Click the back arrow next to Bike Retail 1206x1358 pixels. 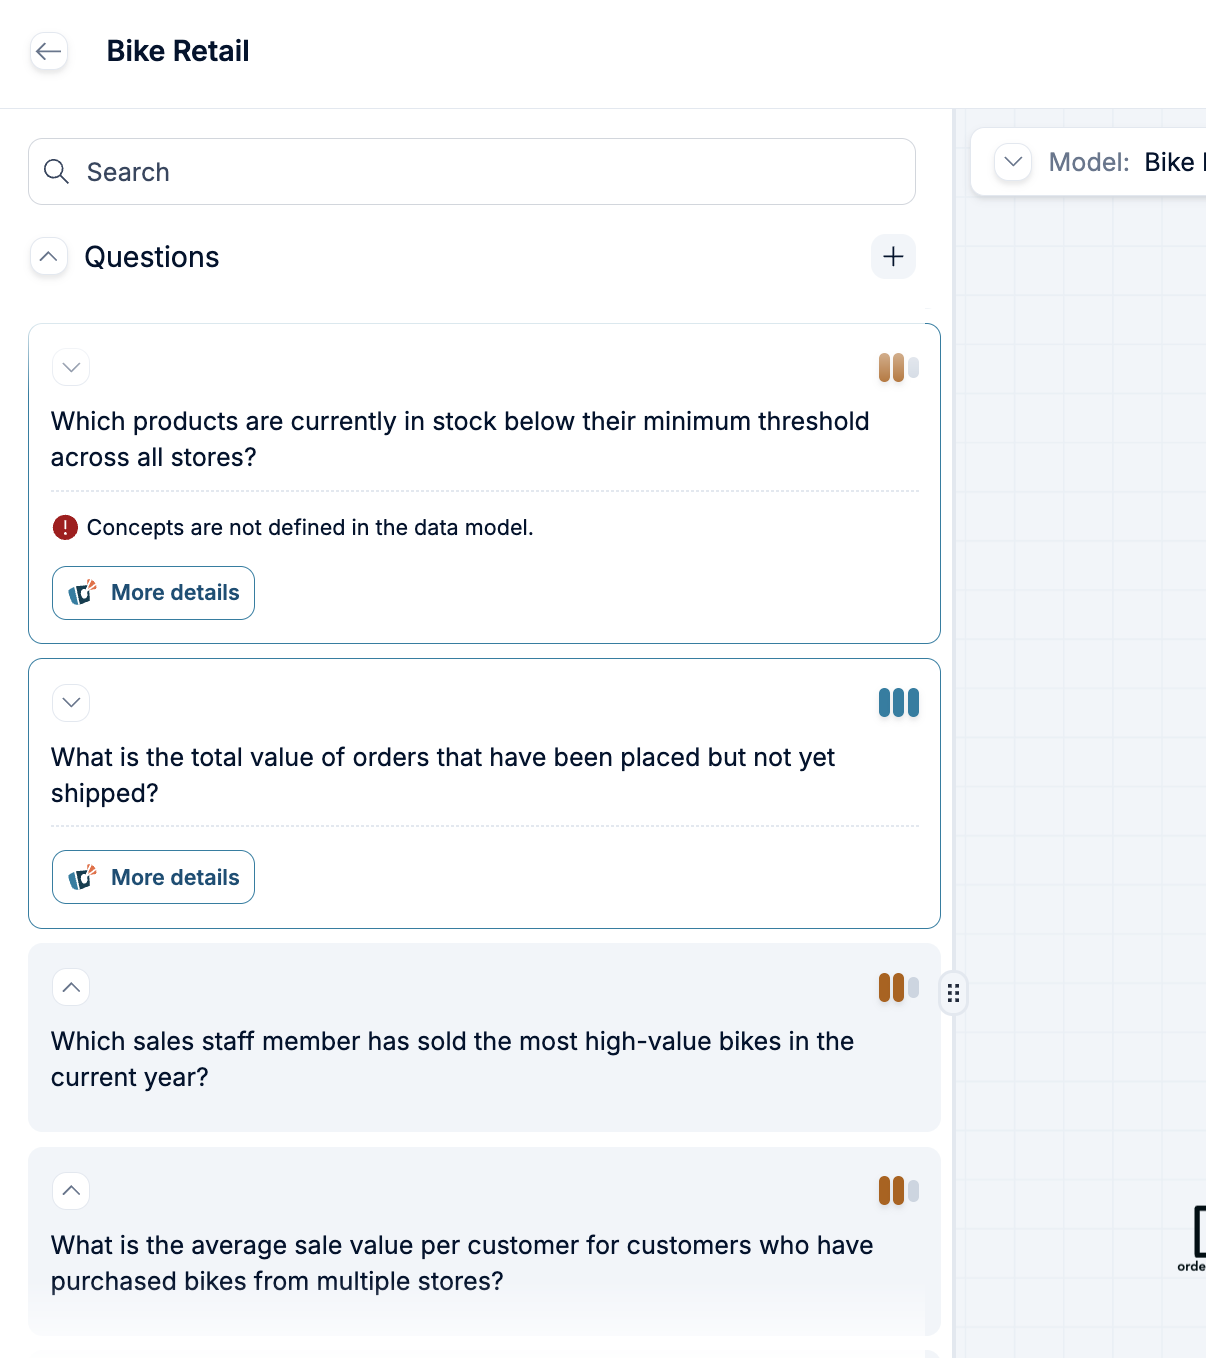[49, 51]
